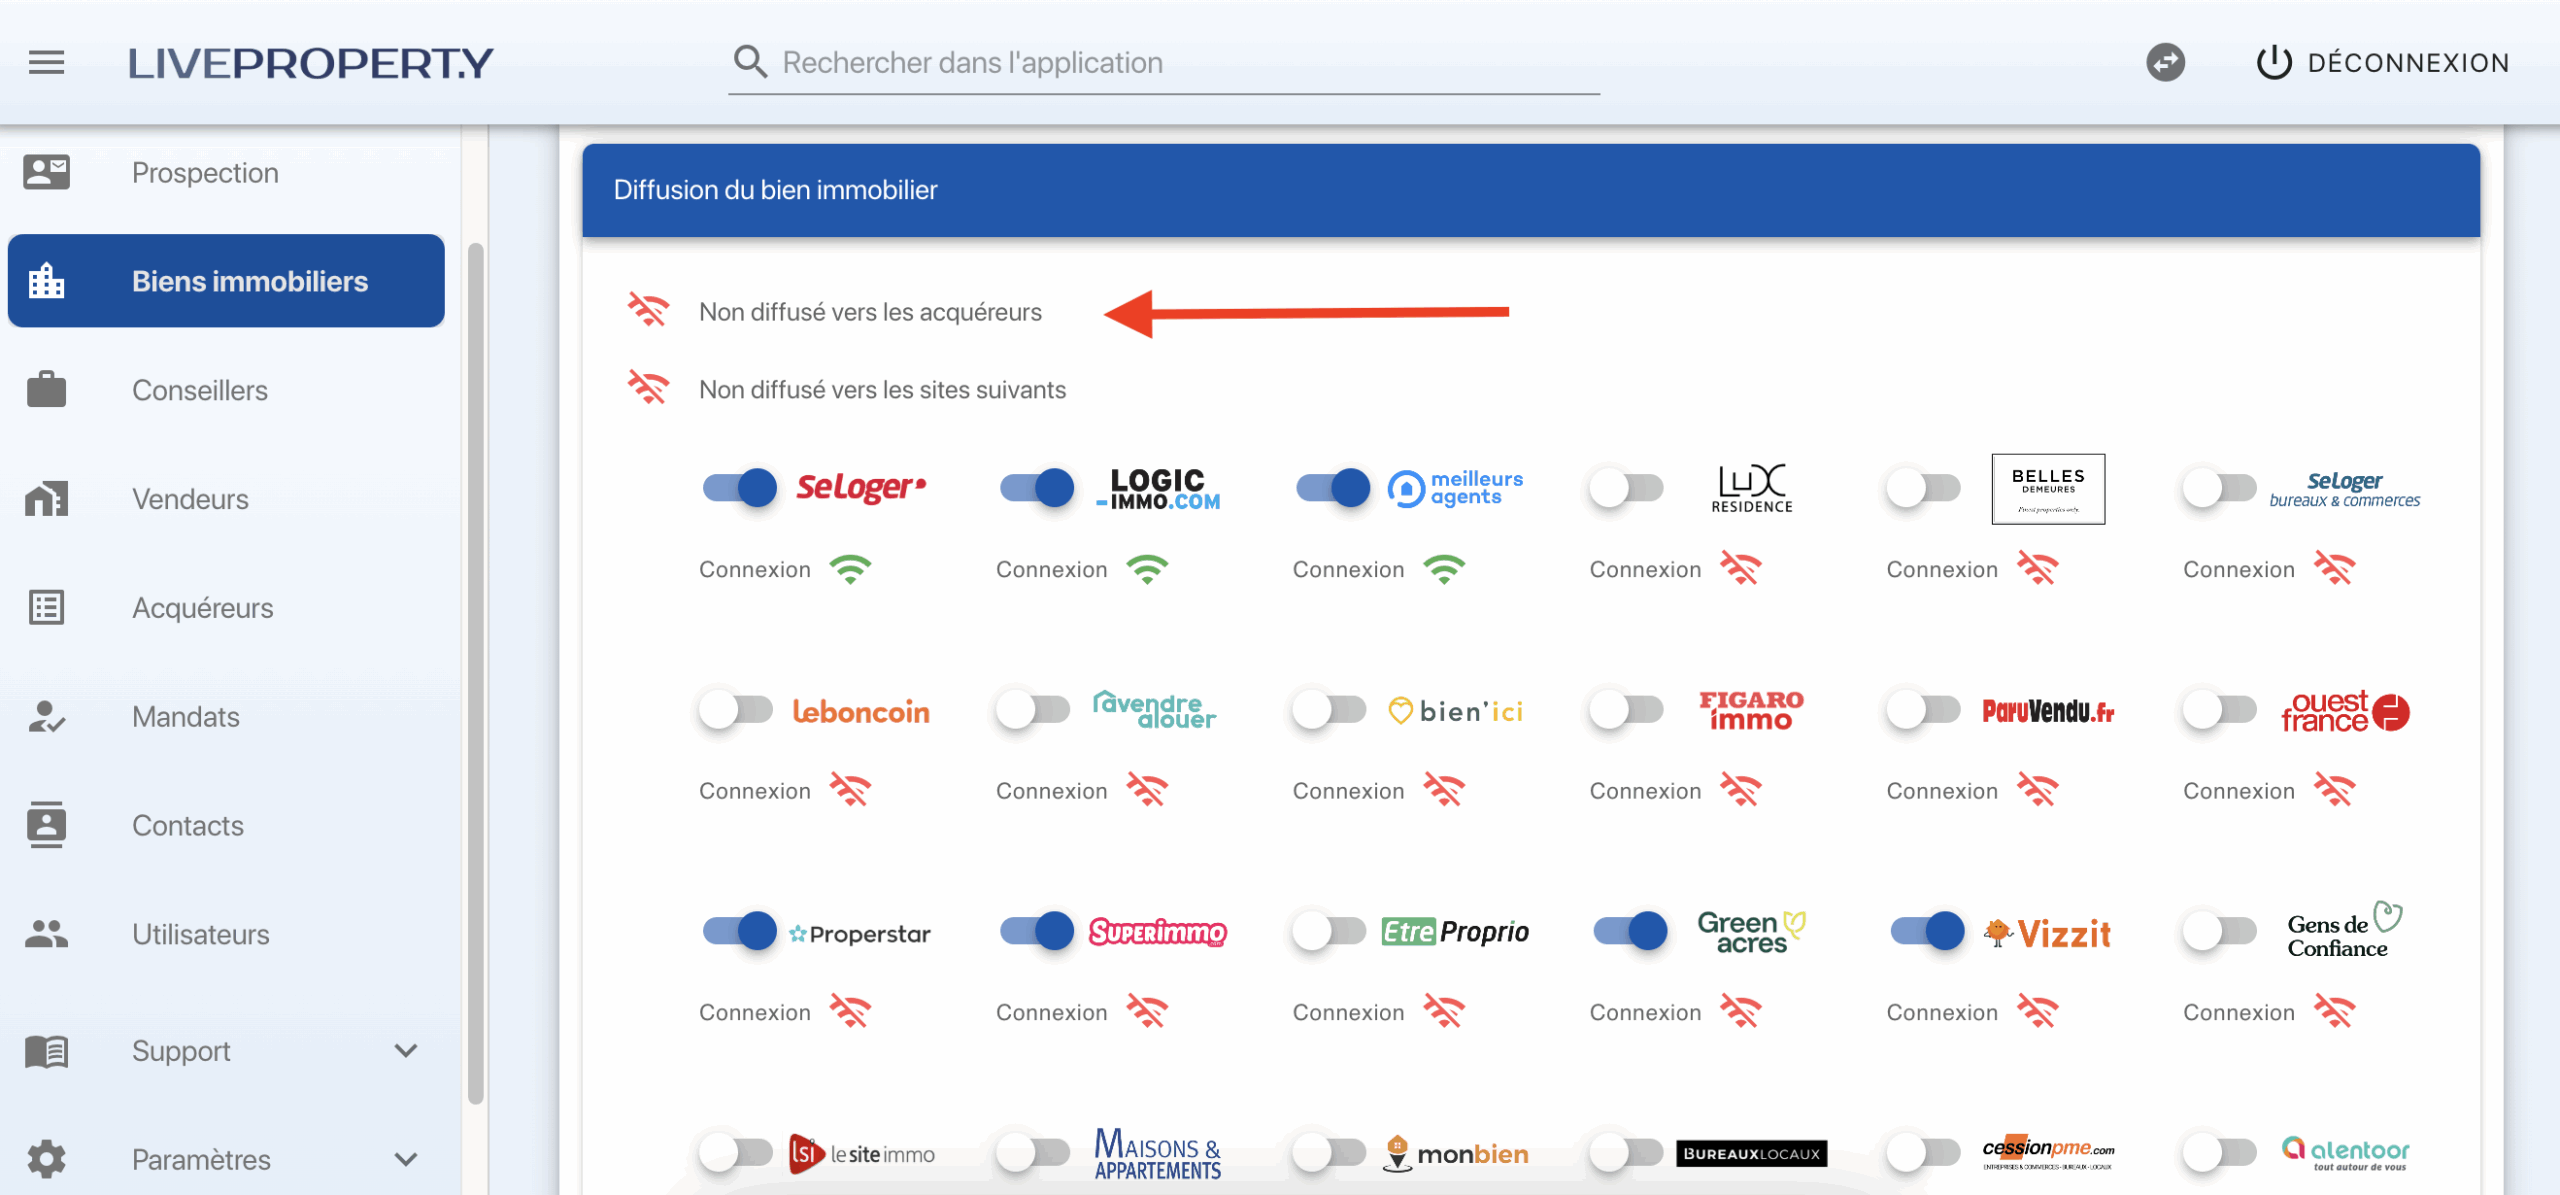
Task: Click the swap arrows circle icon
Action: (x=2165, y=63)
